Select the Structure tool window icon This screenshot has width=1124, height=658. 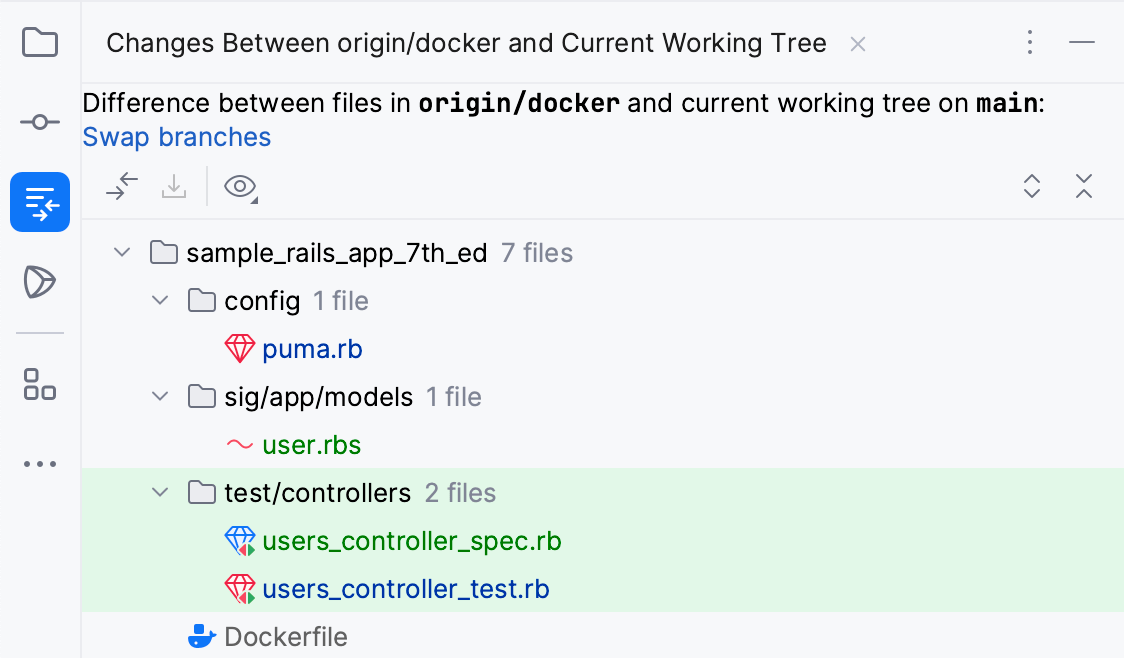pyautogui.click(x=39, y=386)
